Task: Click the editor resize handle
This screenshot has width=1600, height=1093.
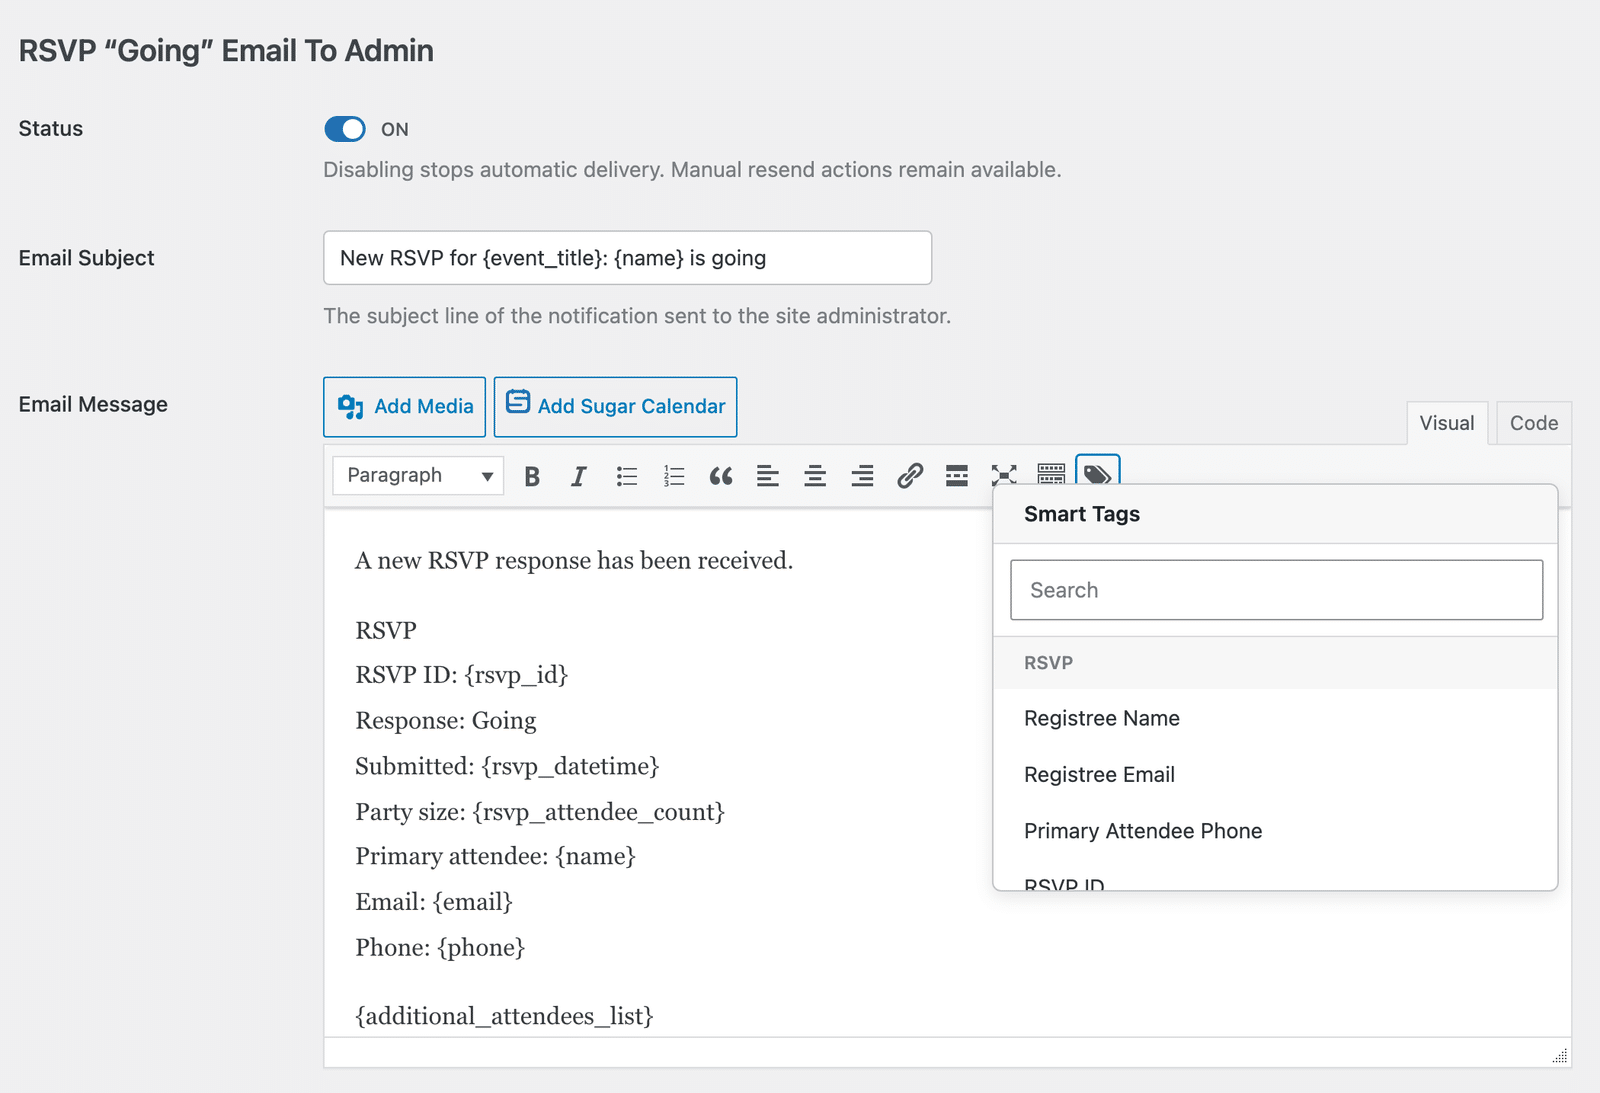Action: tap(1560, 1056)
